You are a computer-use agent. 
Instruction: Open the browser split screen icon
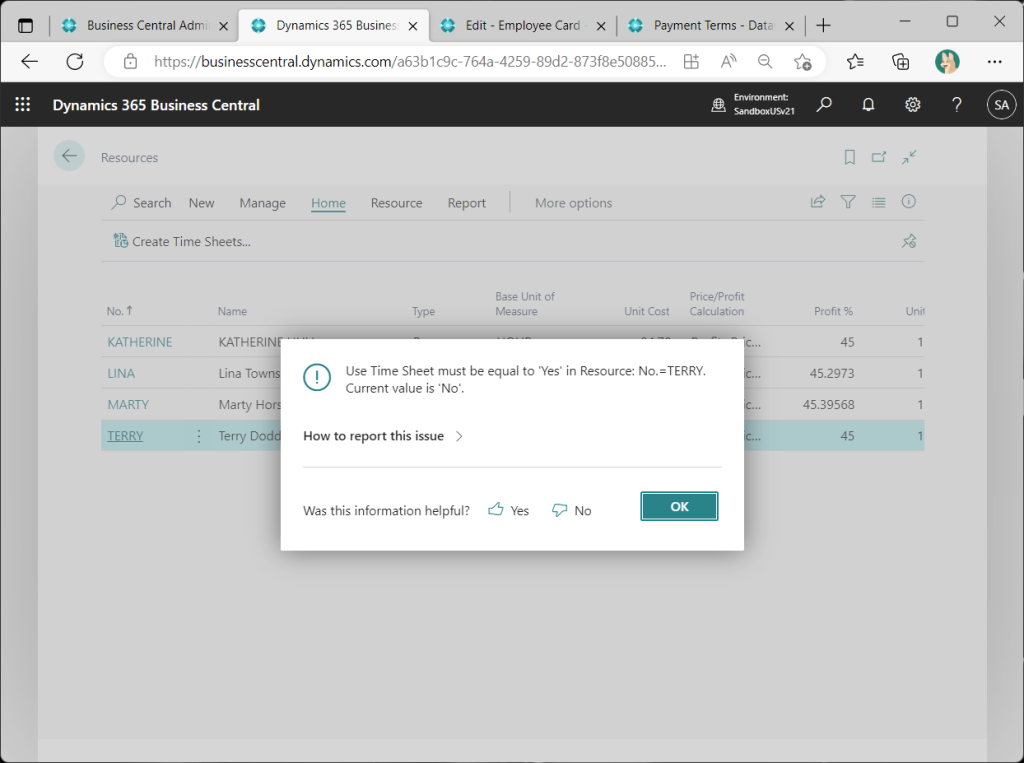(691, 61)
